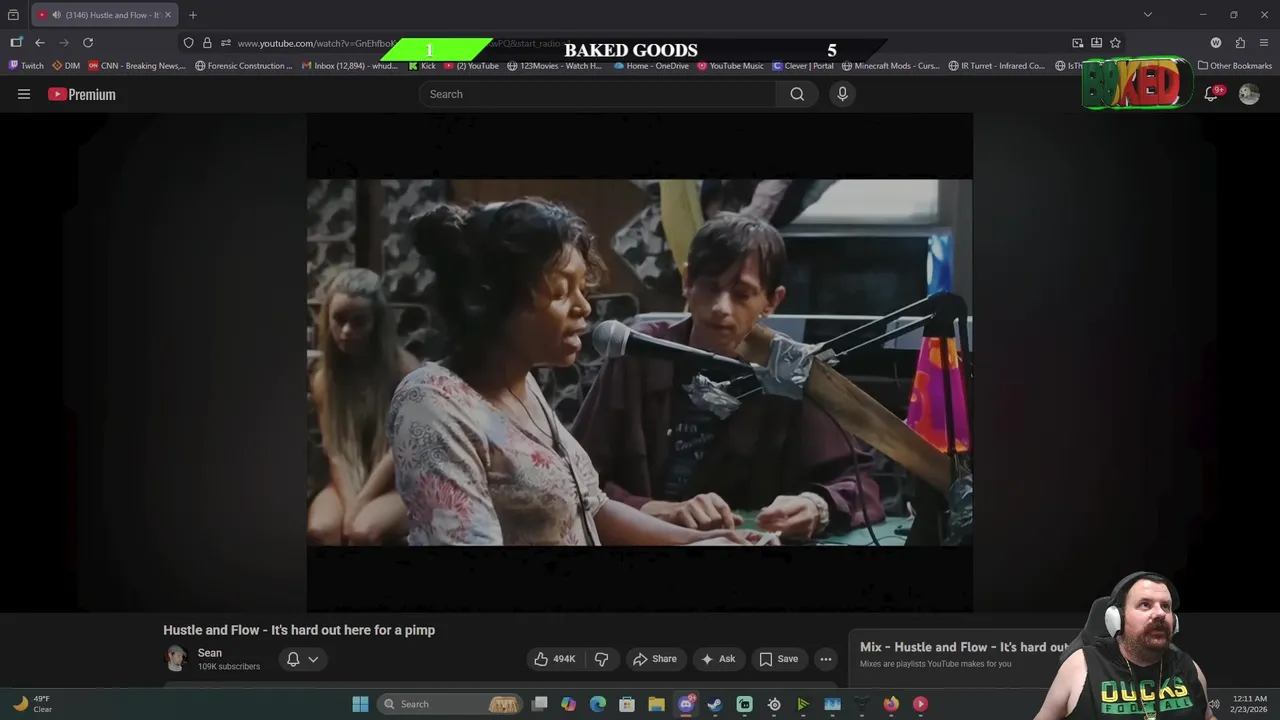Open the YouTube Music bookmark

[730, 66]
